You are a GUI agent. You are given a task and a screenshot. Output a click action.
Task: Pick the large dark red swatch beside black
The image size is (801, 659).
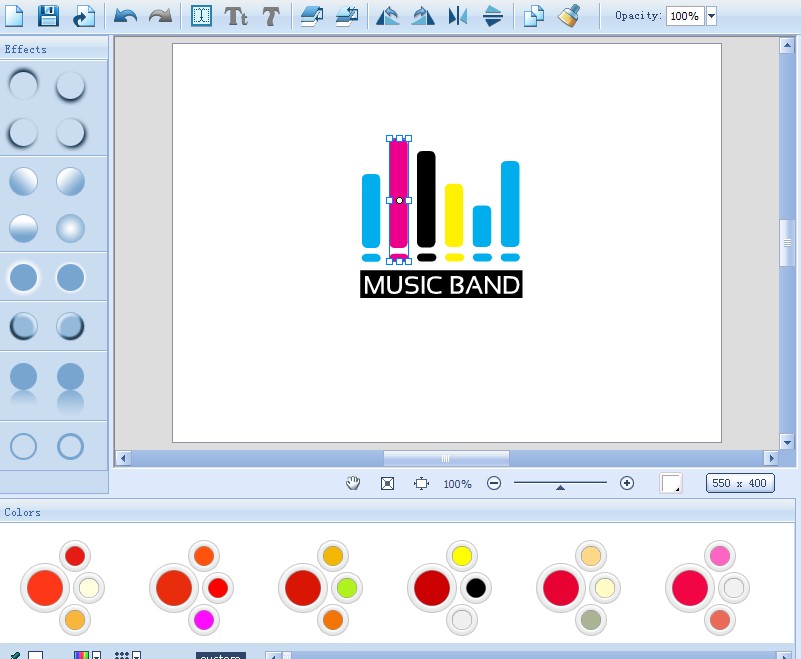[x=432, y=588]
